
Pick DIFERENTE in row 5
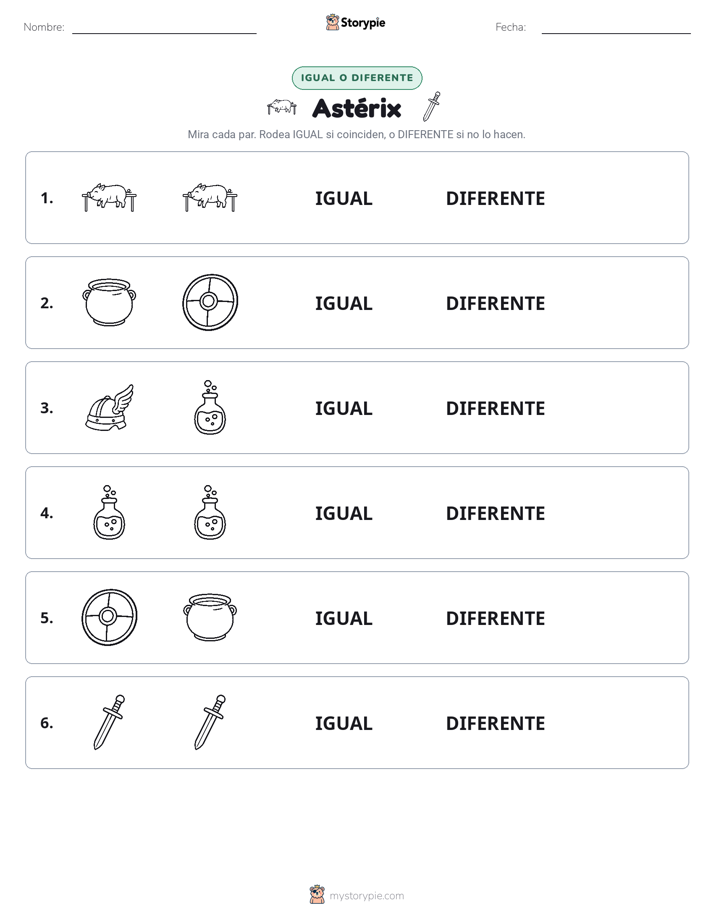pos(495,618)
